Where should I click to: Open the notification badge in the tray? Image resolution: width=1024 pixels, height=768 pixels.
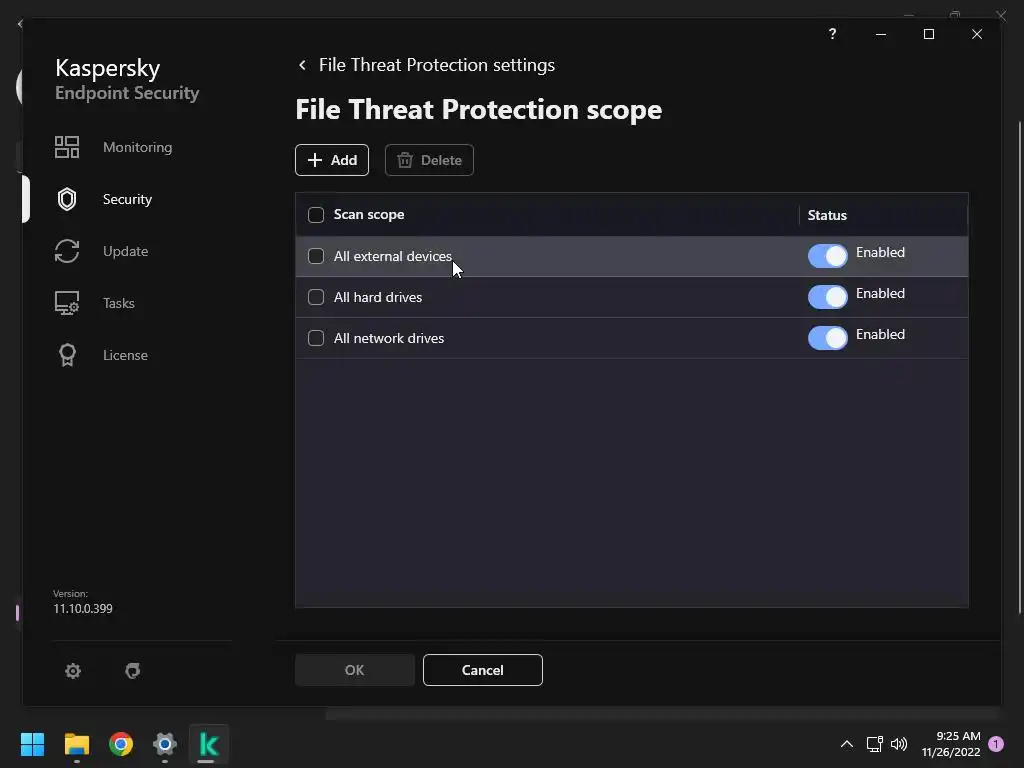(x=996, y=744)
